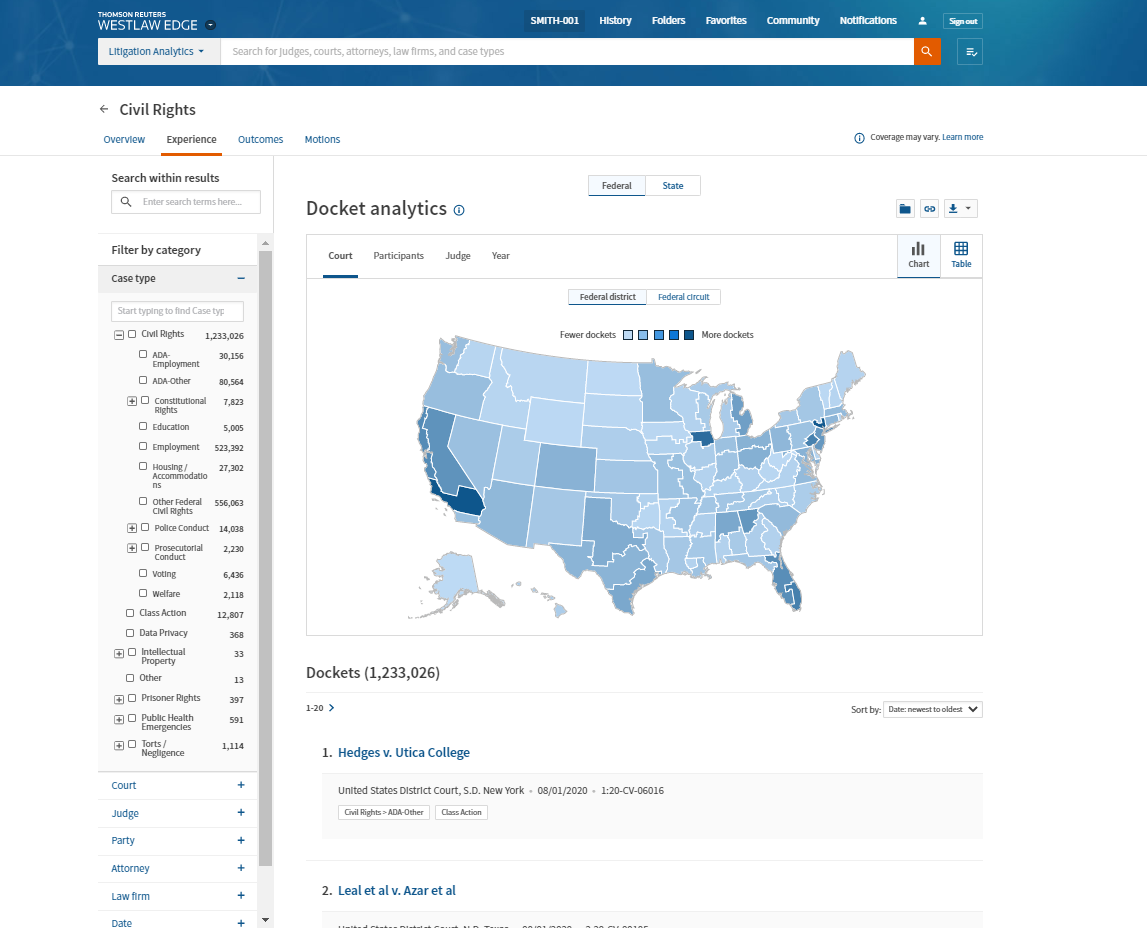Expand the Police Conduct tree node
Screen dimensions: 1147x928
point(132,528)
